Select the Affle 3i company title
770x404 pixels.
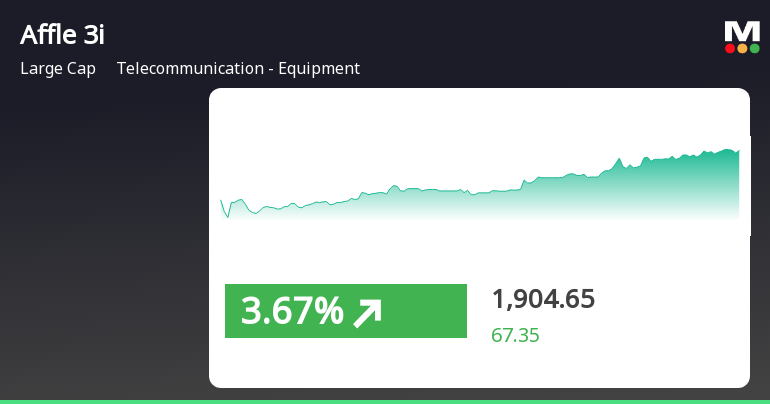coord(62,35)
